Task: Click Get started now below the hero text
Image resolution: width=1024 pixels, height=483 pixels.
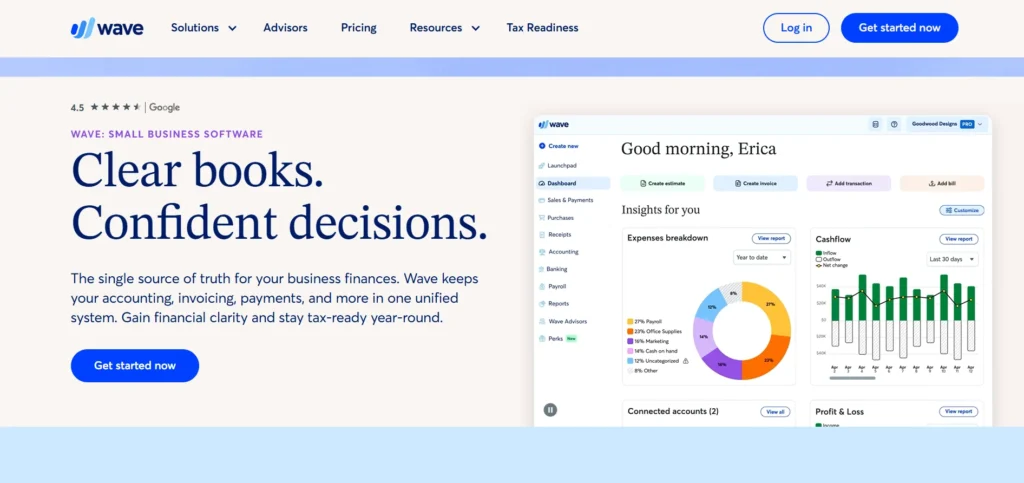Action: (135, 366)
